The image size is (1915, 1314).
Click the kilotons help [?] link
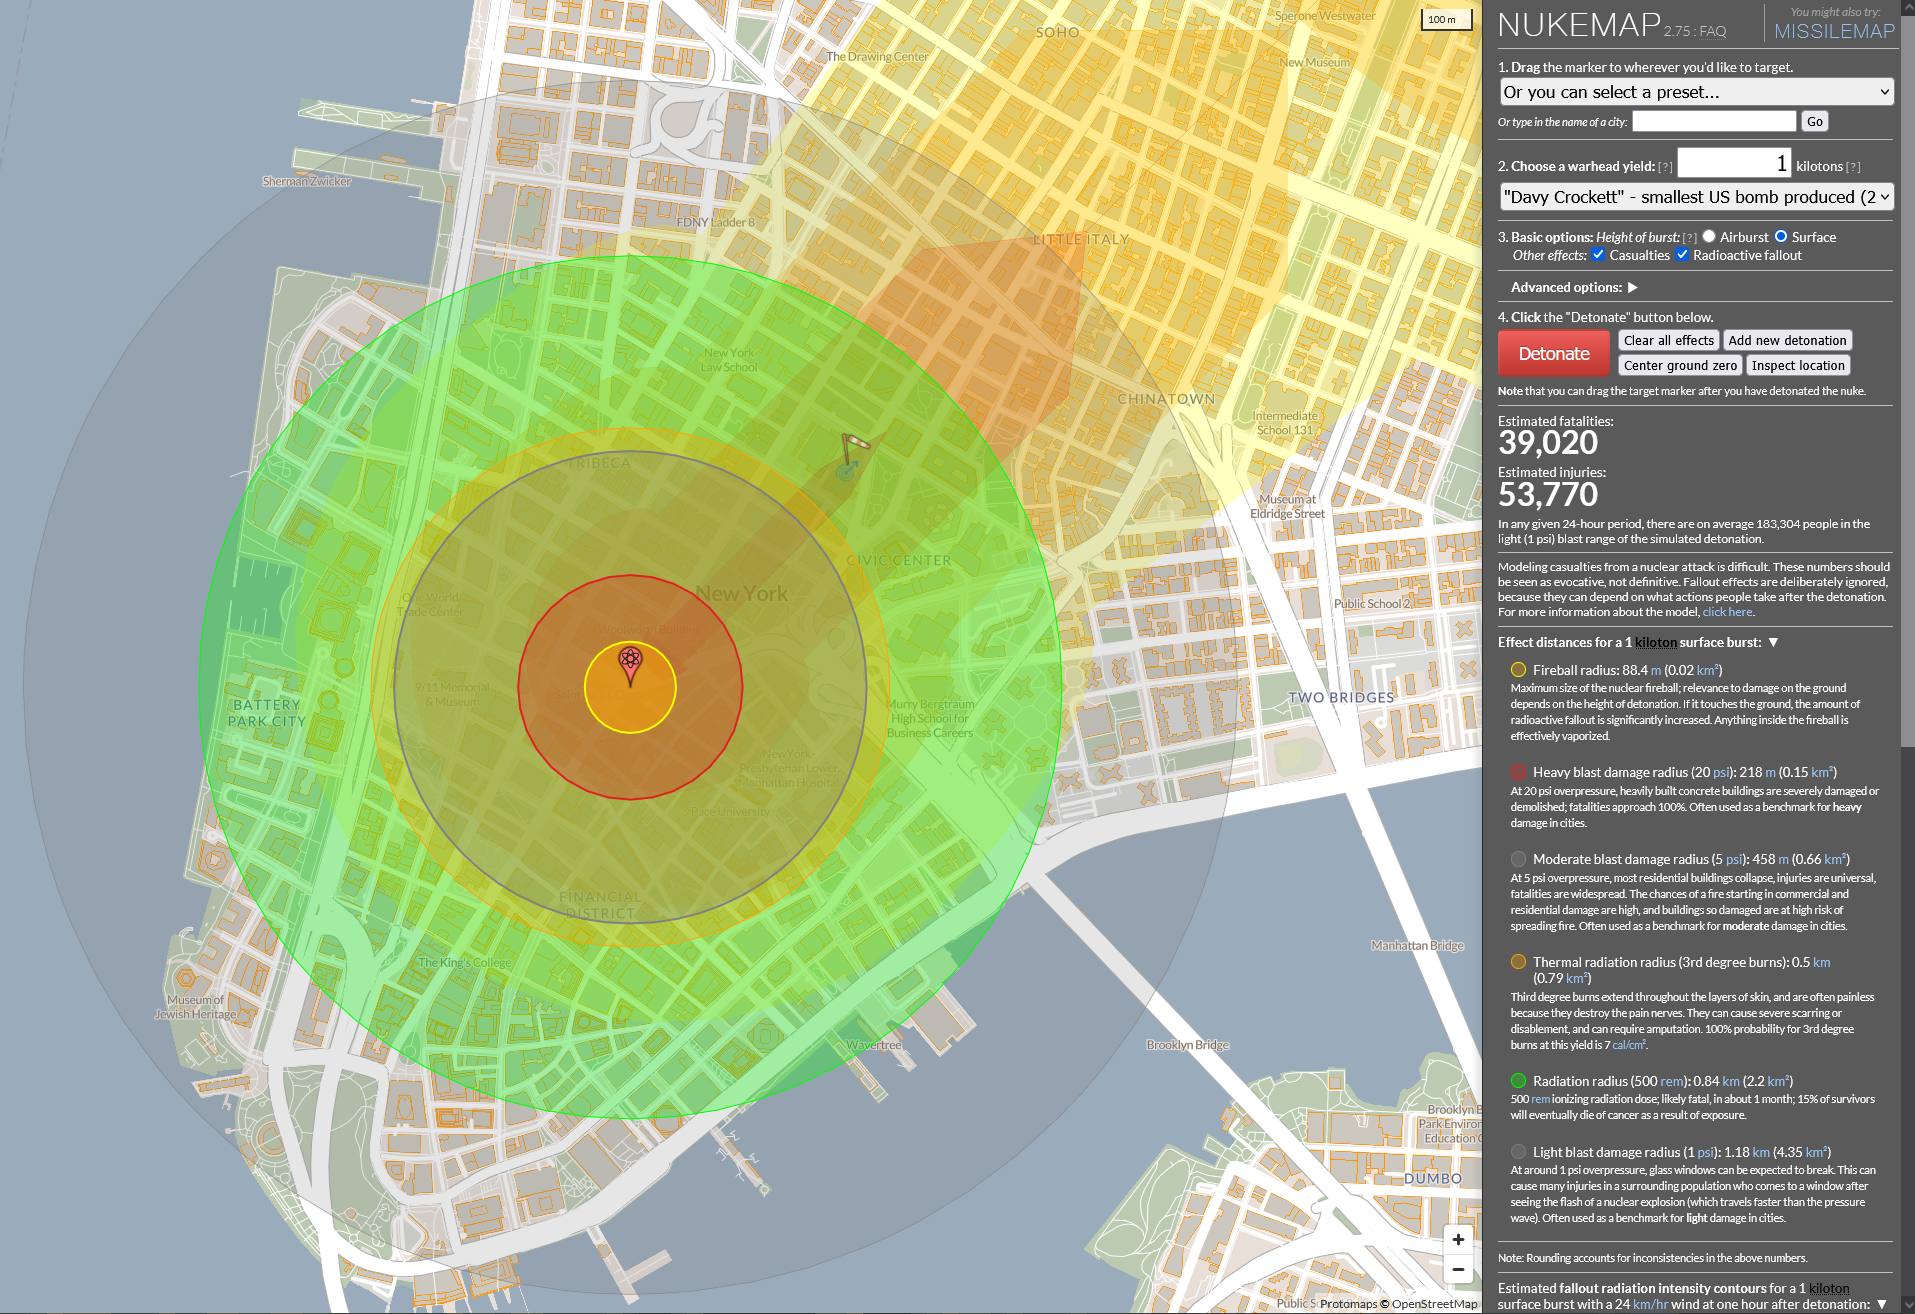[x=1853, y=167]
